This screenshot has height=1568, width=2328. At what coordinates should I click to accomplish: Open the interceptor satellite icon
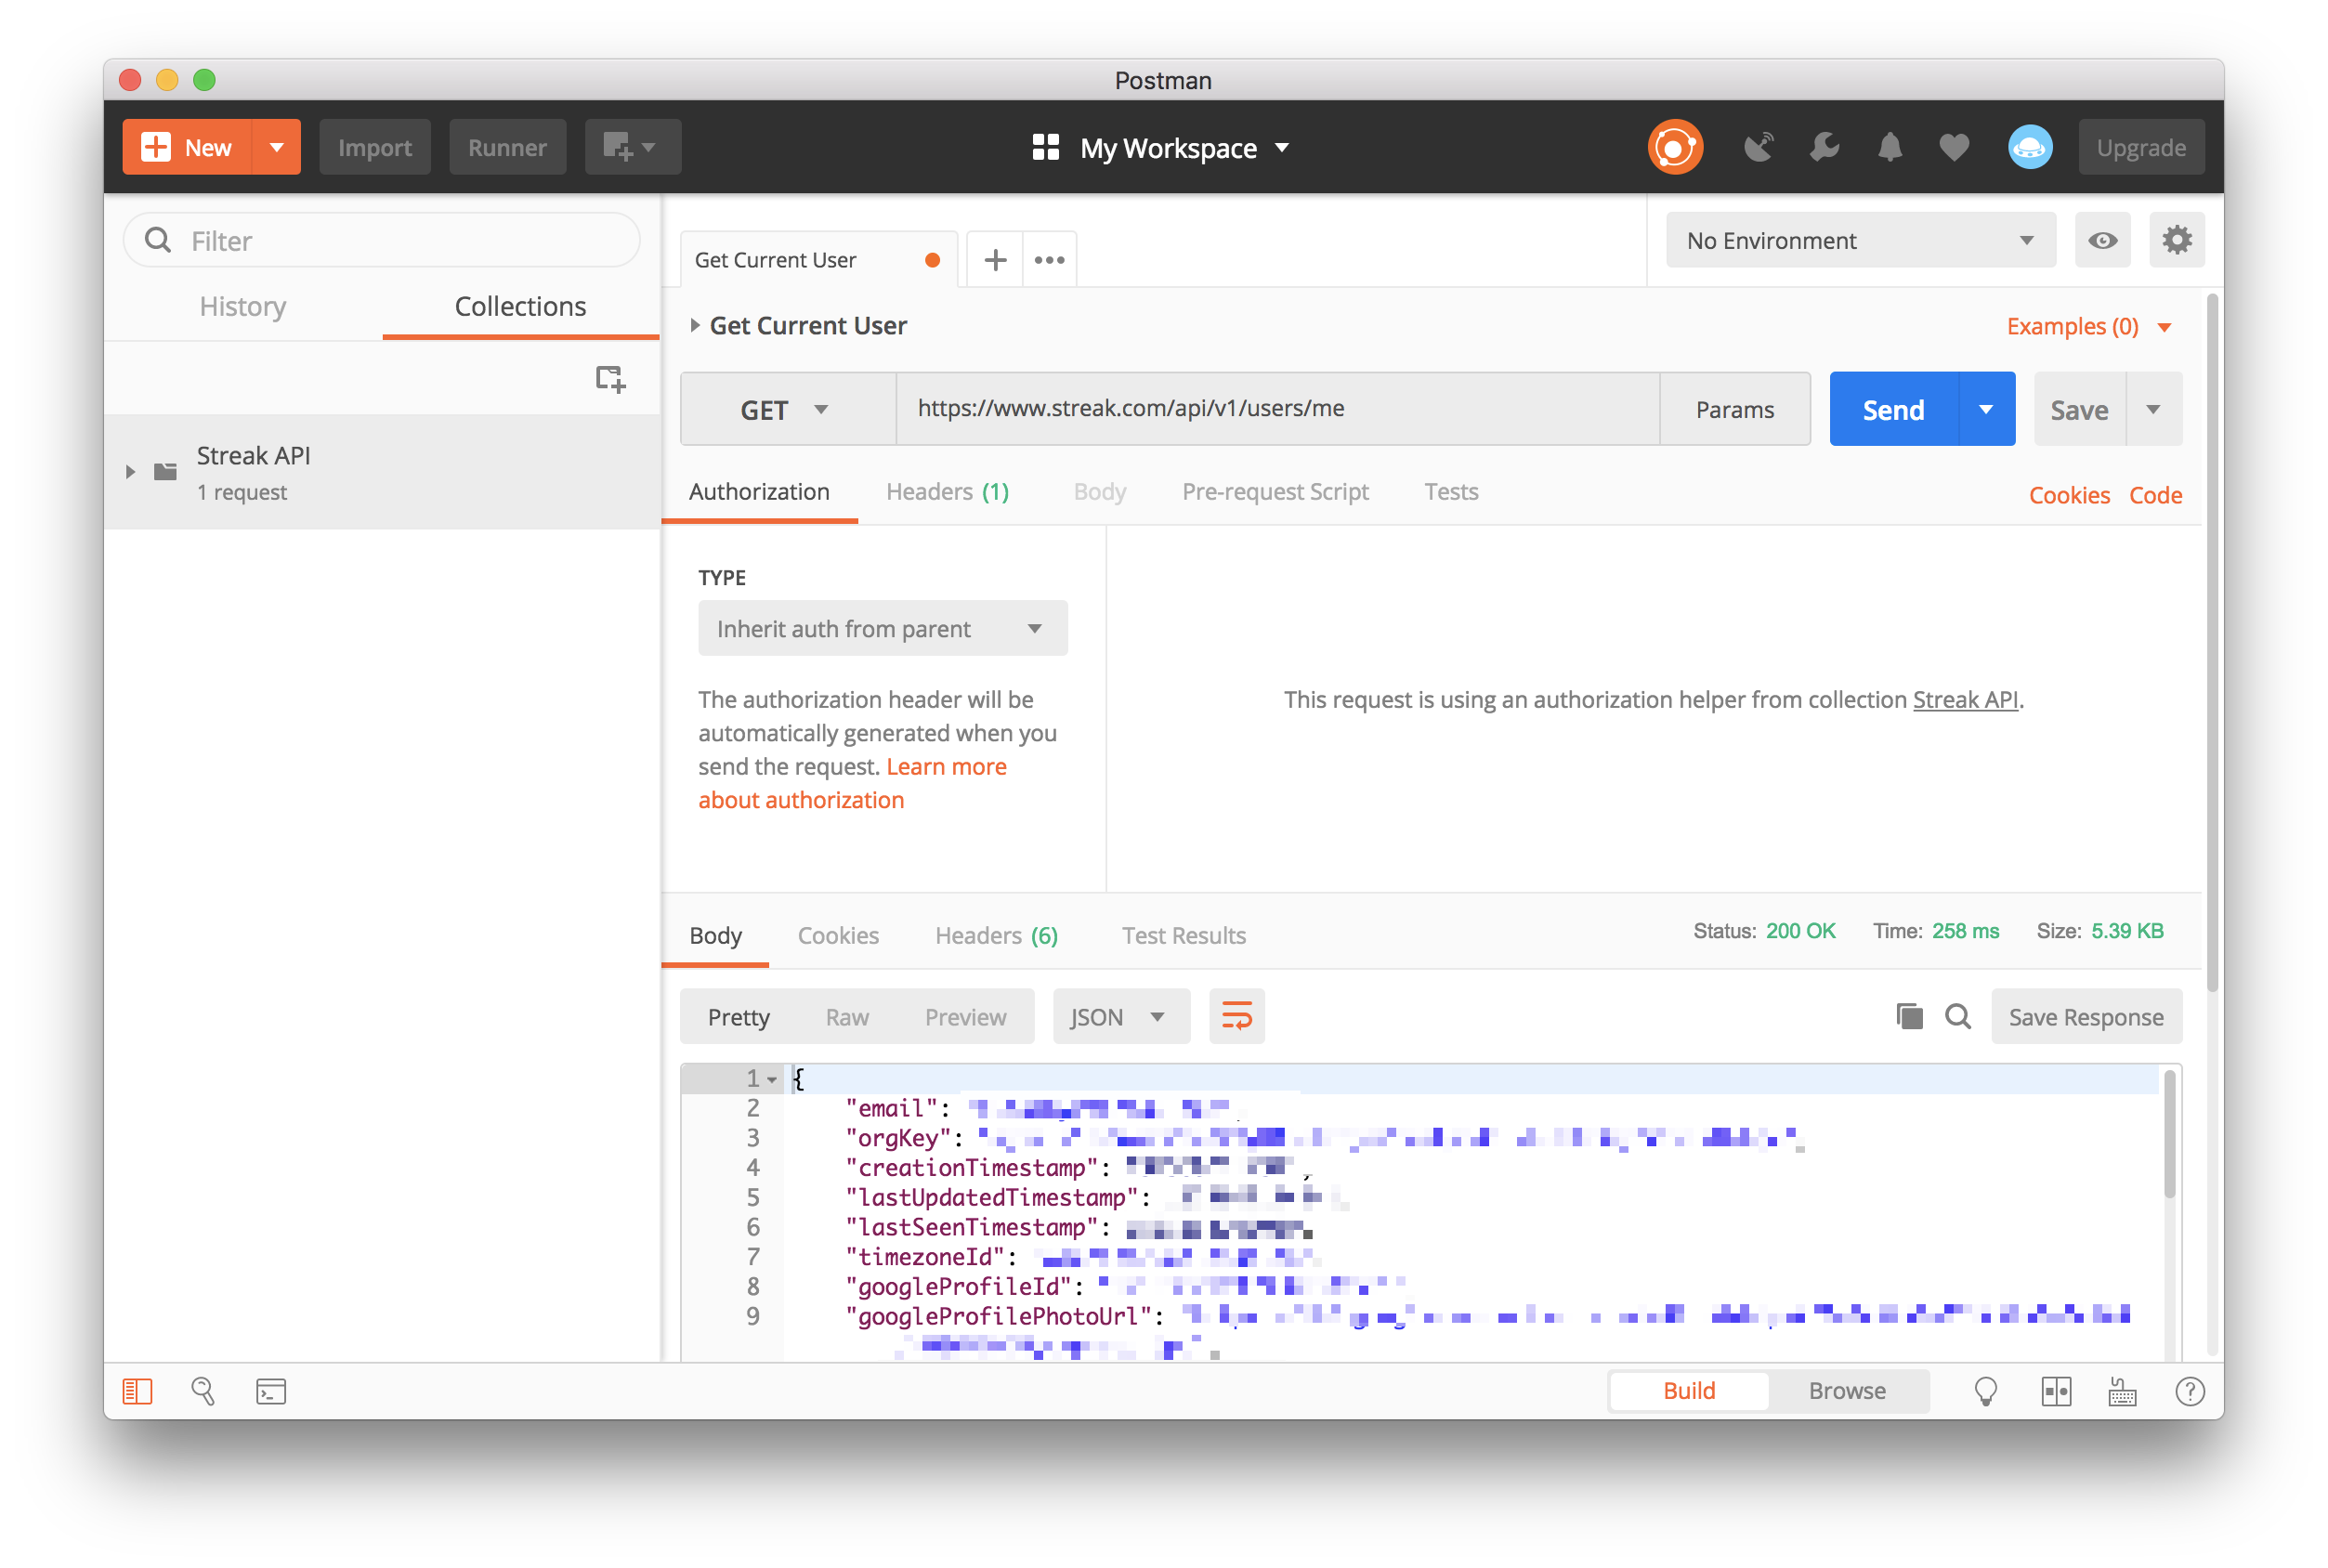(1758, 147)
